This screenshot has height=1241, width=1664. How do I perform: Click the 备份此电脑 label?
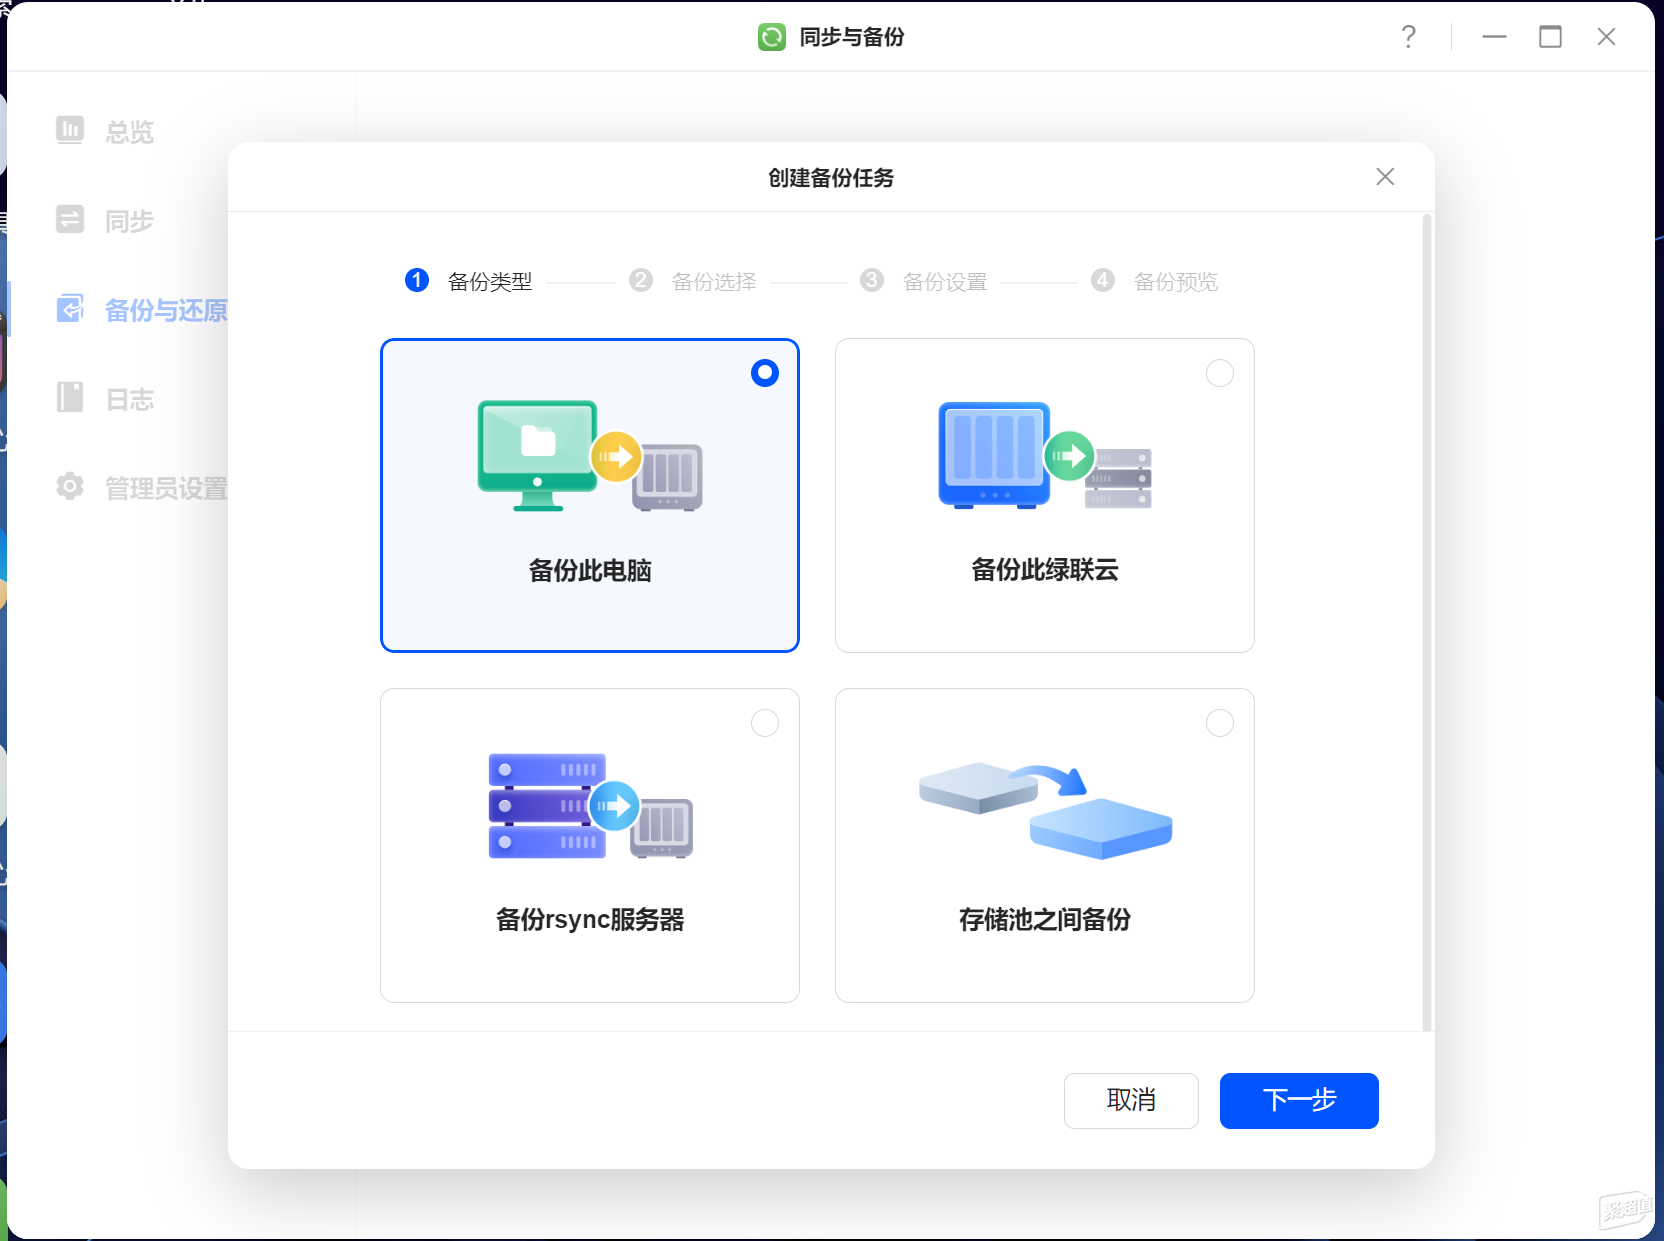(590, 571)
